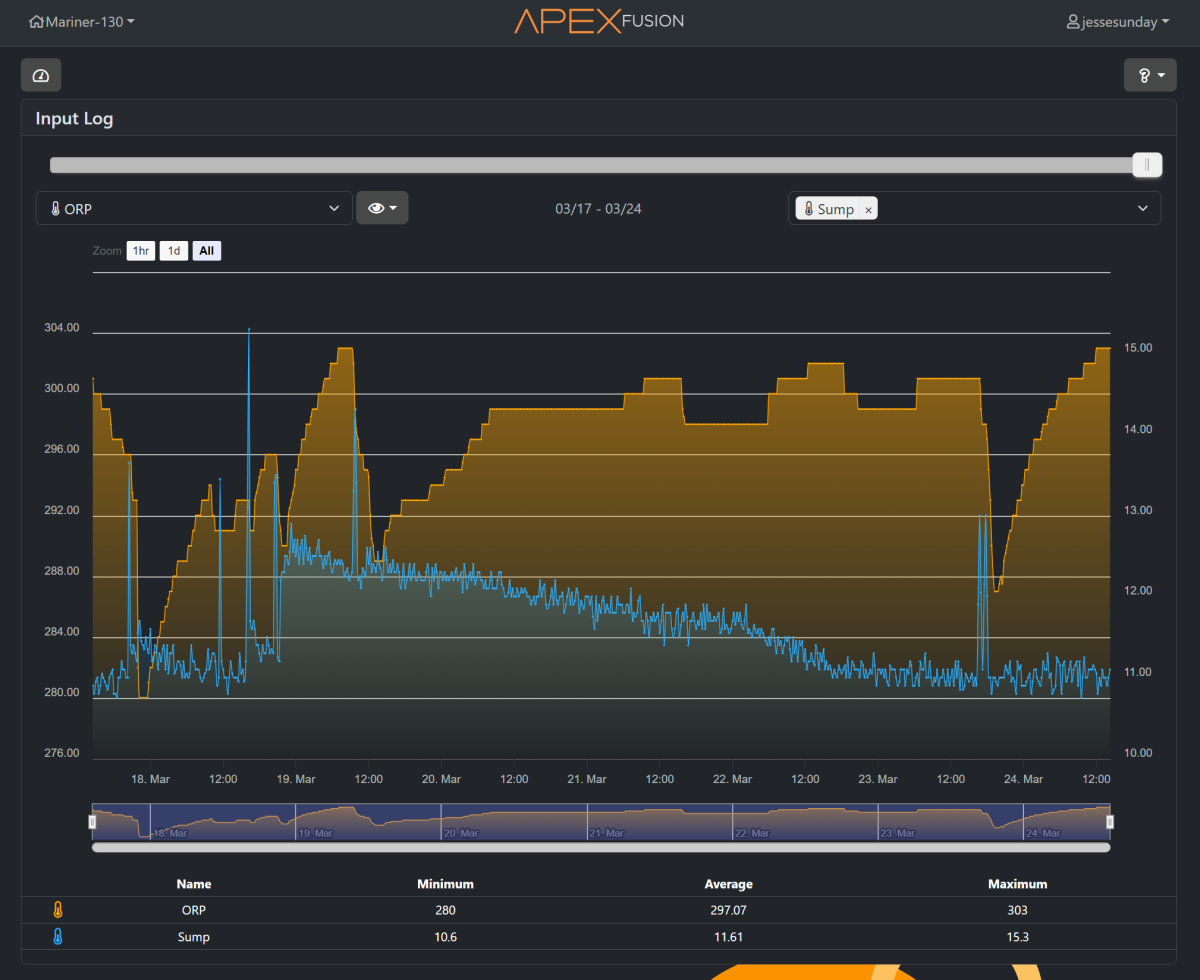Click Sump average value 11.61

point(727,937)
